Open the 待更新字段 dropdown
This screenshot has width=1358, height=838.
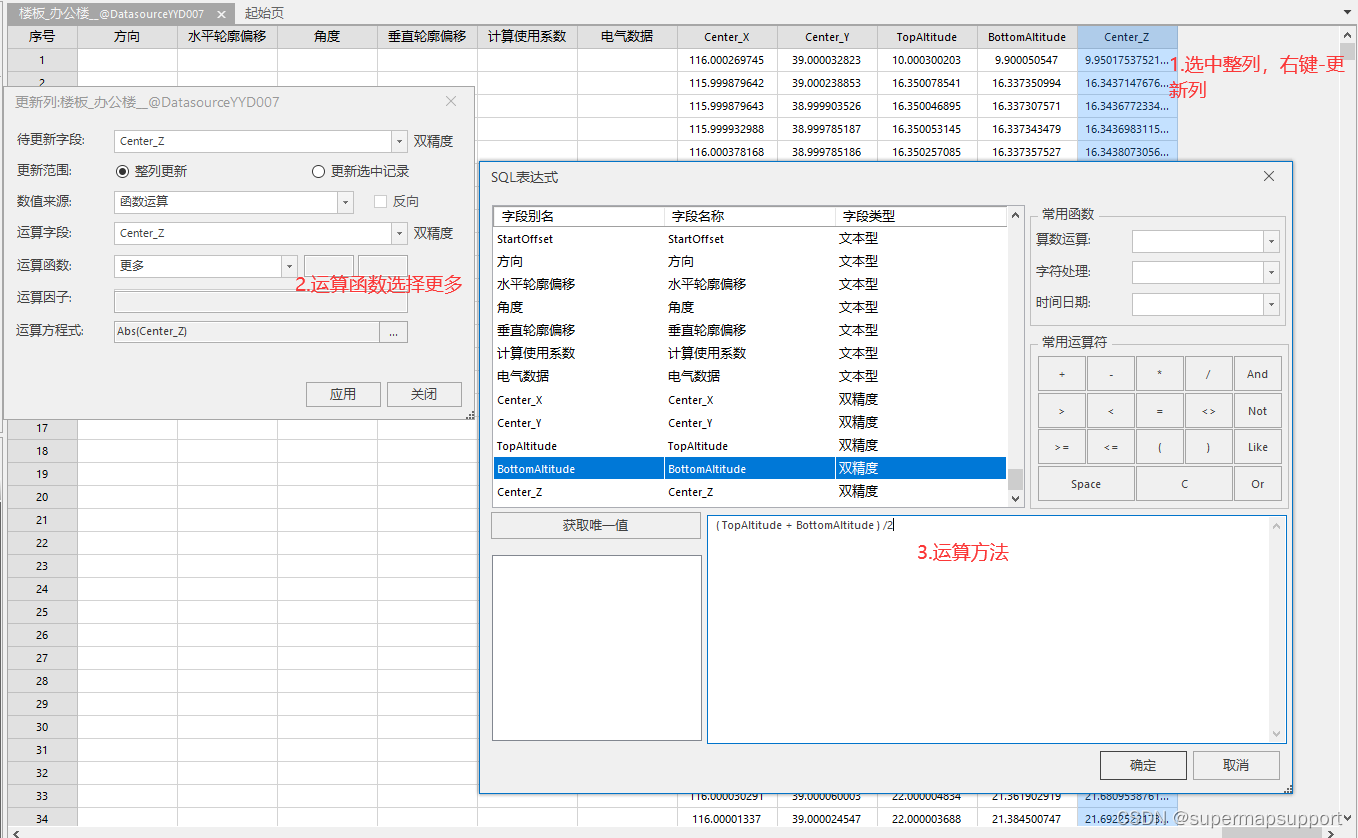(x=400, y=140)
